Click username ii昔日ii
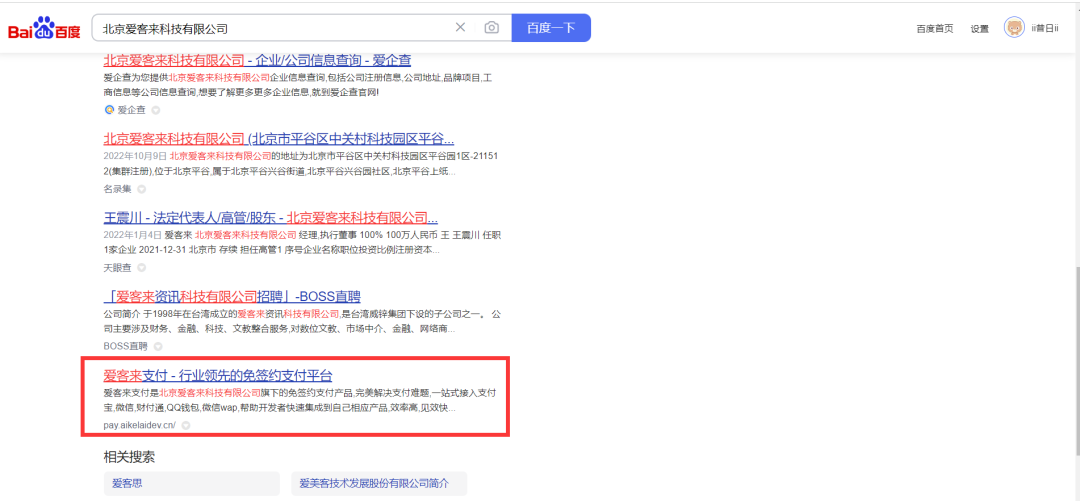Viewport: 1080px width, 501px height. pyautogui.click(x=1045, y=28)
